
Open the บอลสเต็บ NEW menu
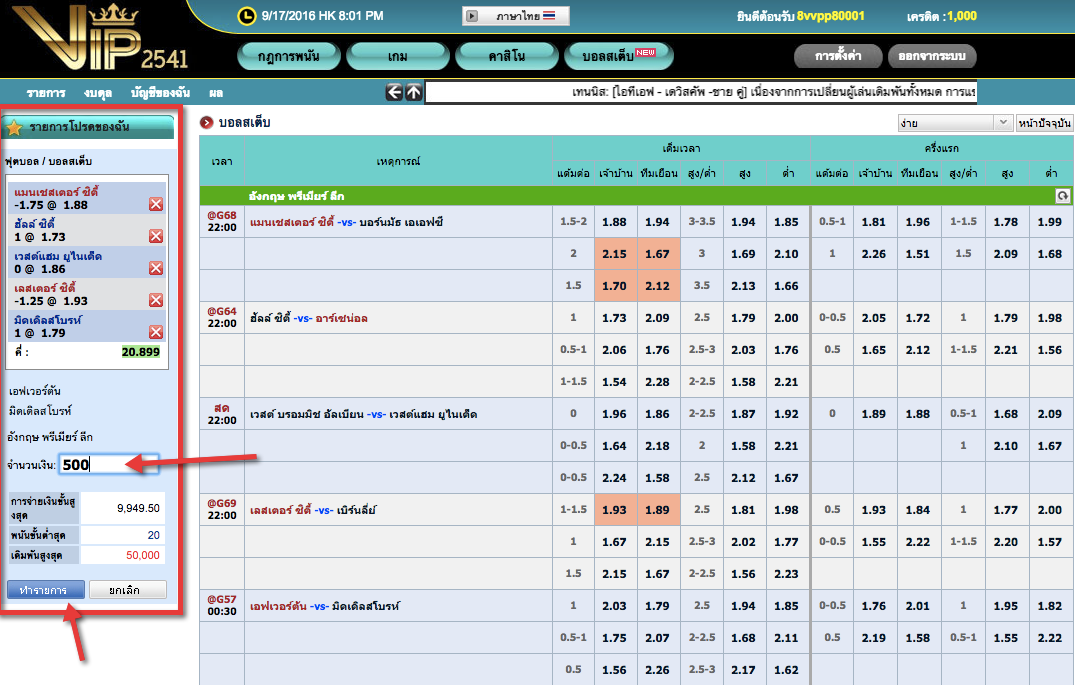[x=618, y=56]
